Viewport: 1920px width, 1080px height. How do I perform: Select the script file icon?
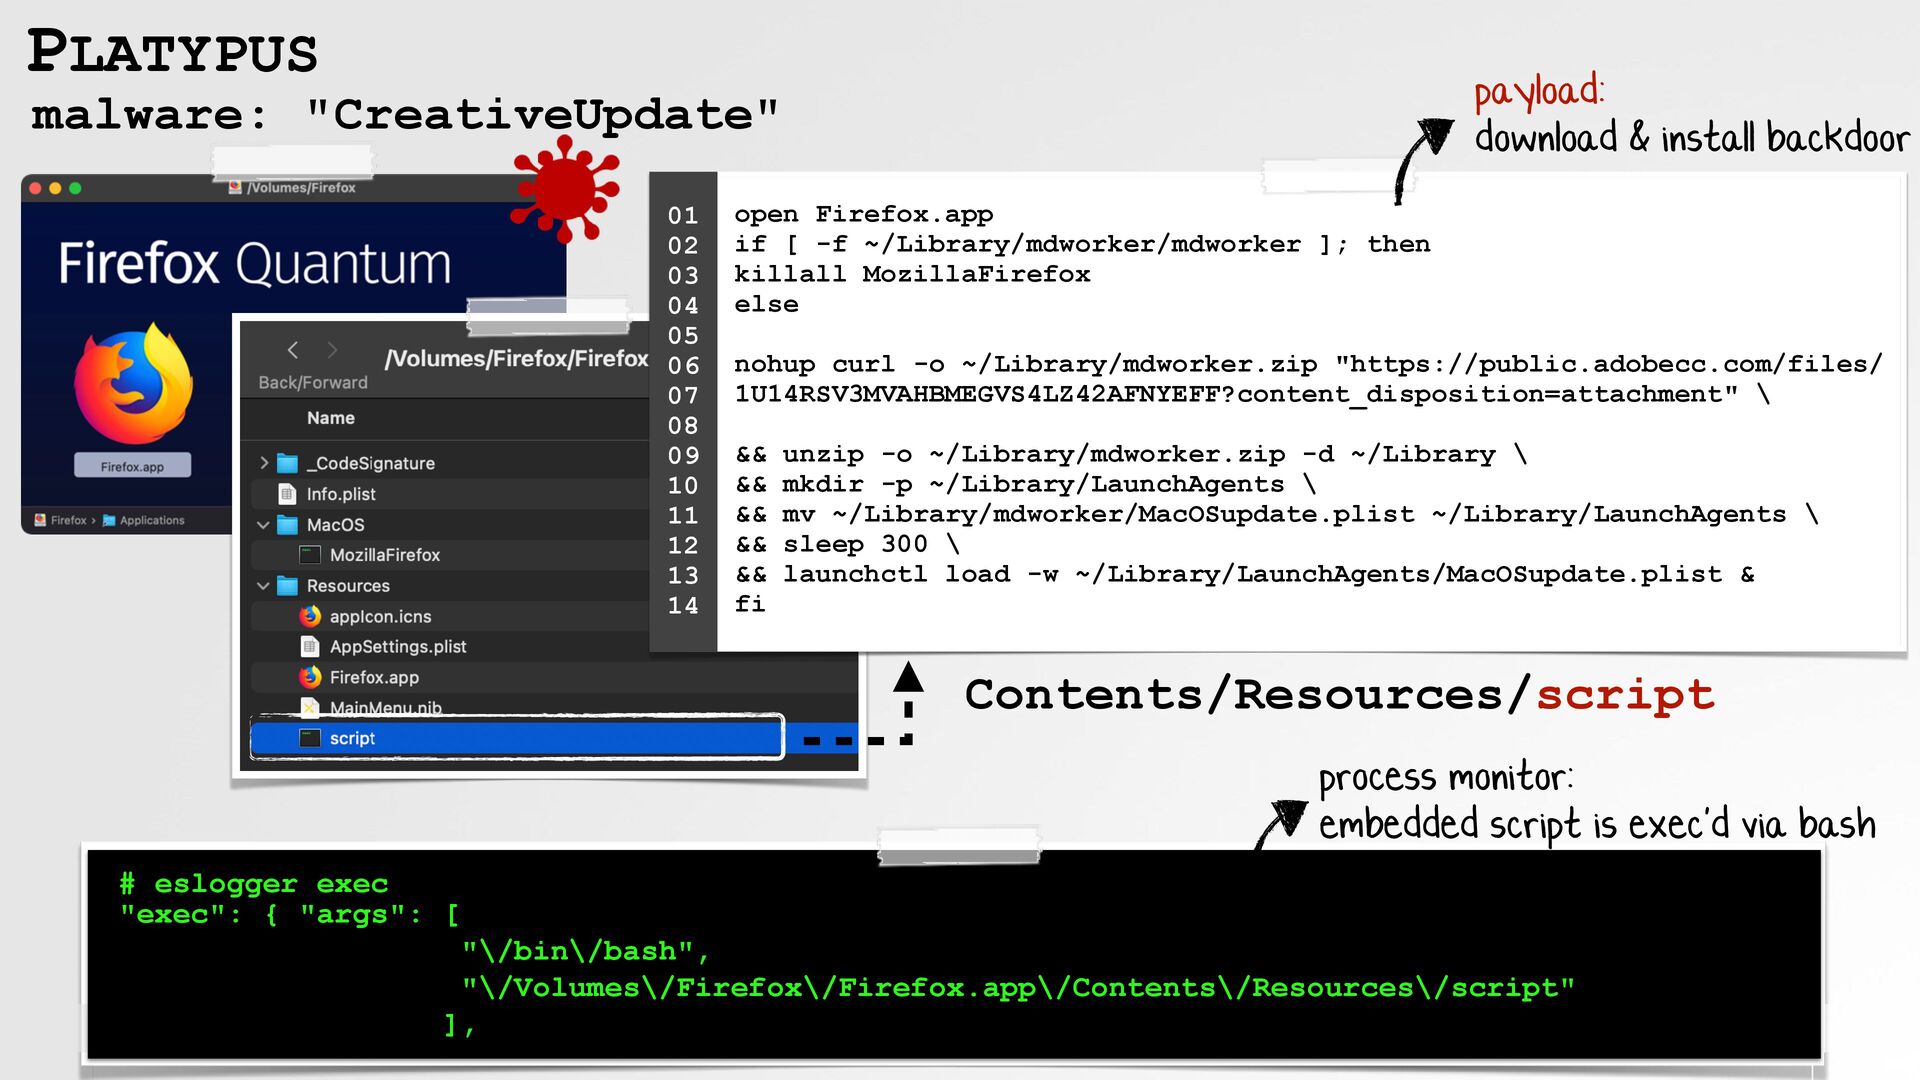pos(310,738)
